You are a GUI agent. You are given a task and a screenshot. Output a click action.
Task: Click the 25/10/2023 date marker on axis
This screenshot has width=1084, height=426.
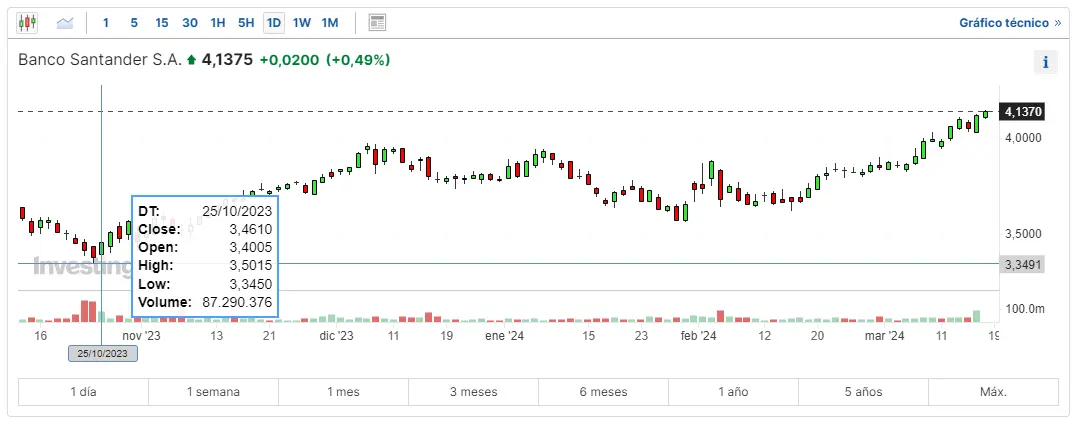[103, 353]
